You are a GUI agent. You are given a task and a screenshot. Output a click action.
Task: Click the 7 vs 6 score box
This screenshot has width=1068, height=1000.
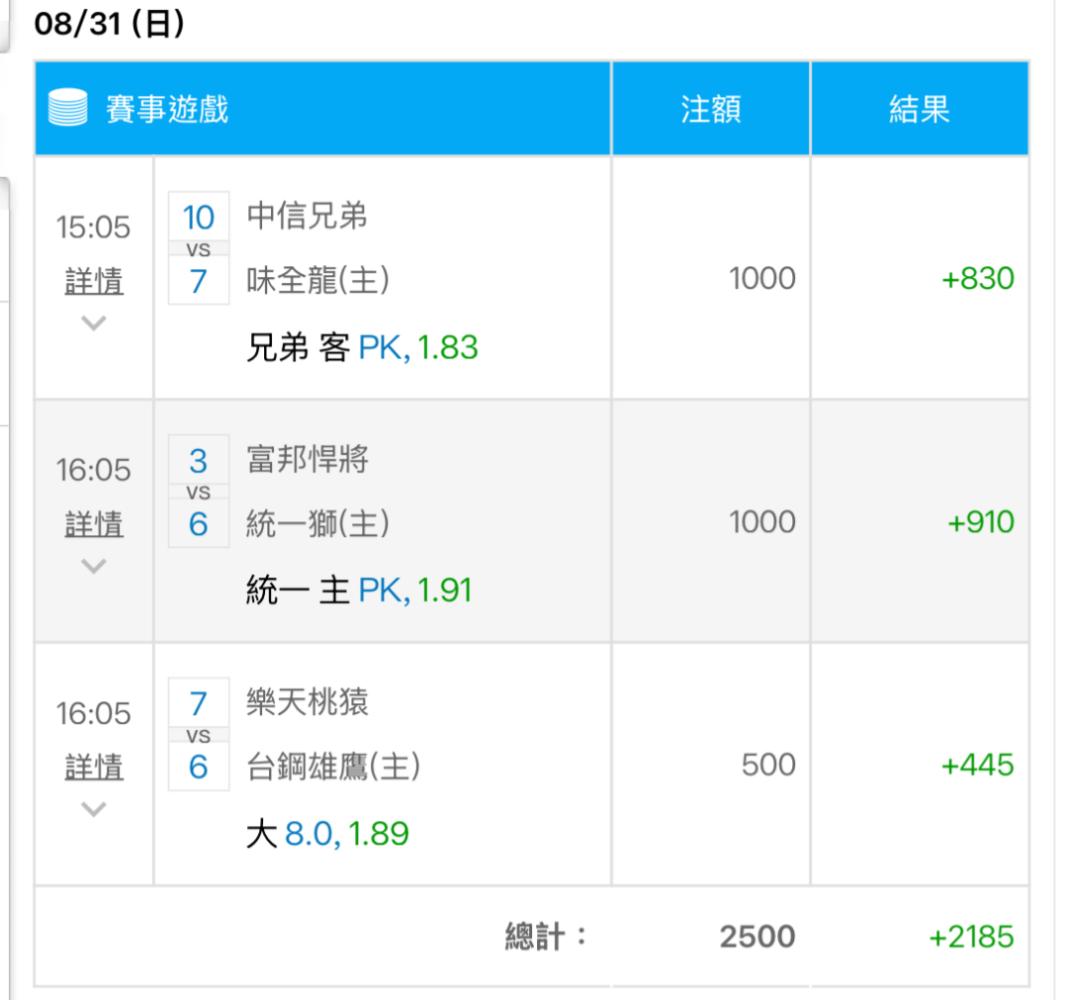pos(198,735)
